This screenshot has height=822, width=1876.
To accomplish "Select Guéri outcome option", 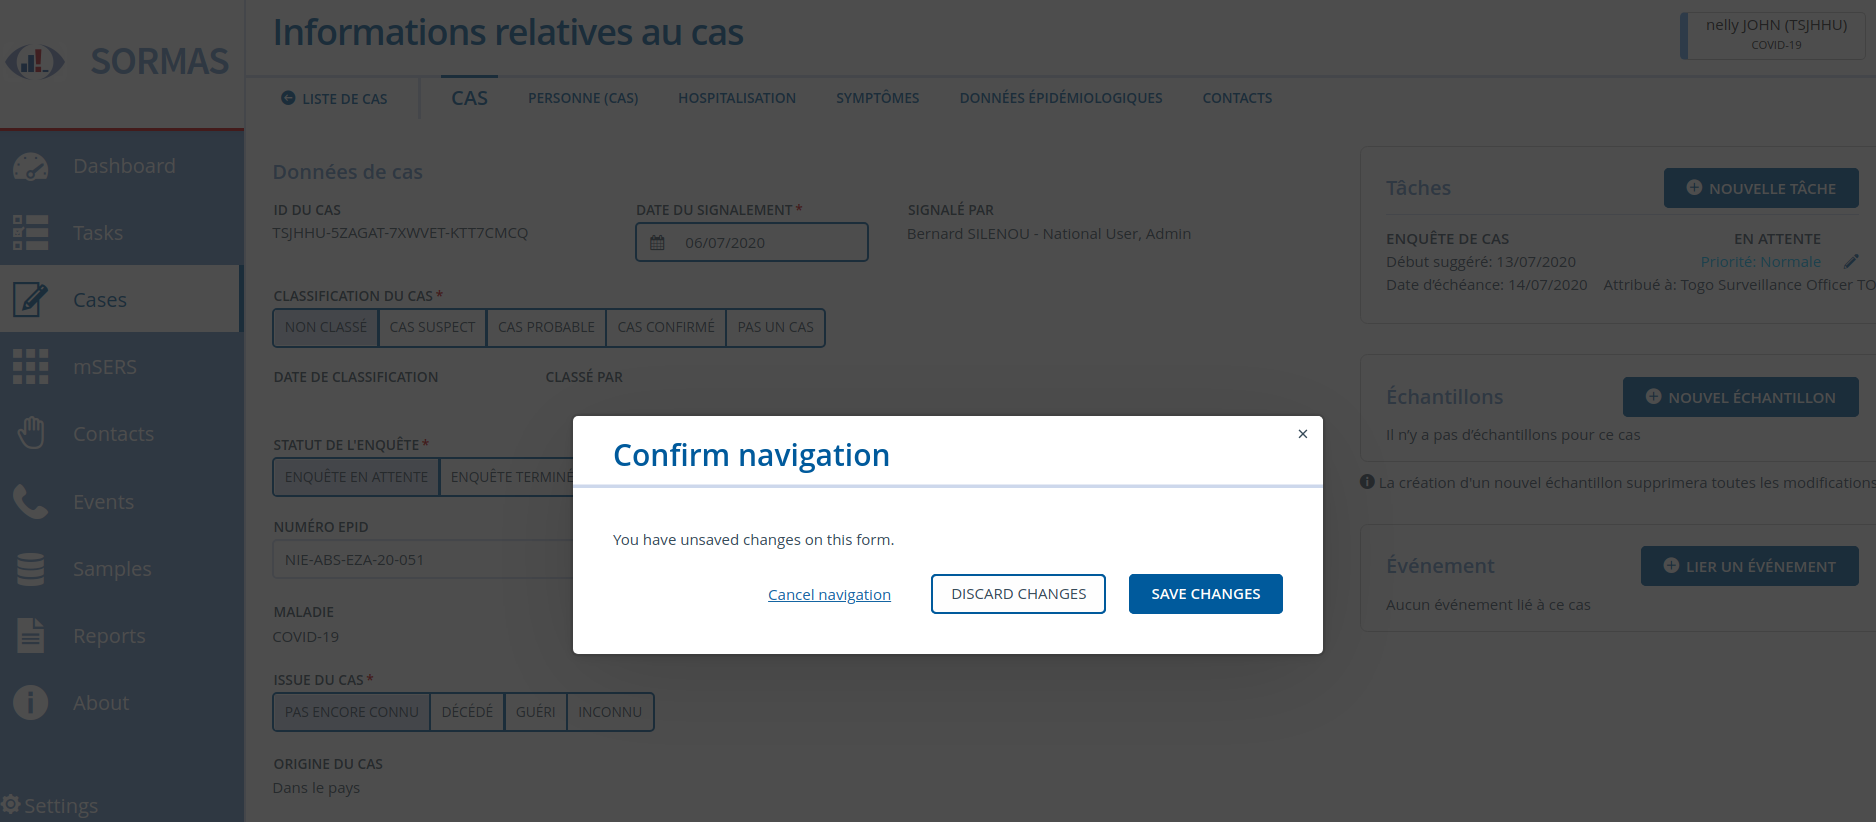I will (536, 712).
